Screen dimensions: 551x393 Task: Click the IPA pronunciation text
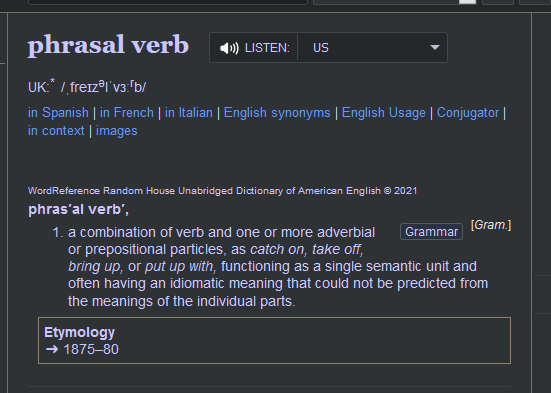[103, 87]
